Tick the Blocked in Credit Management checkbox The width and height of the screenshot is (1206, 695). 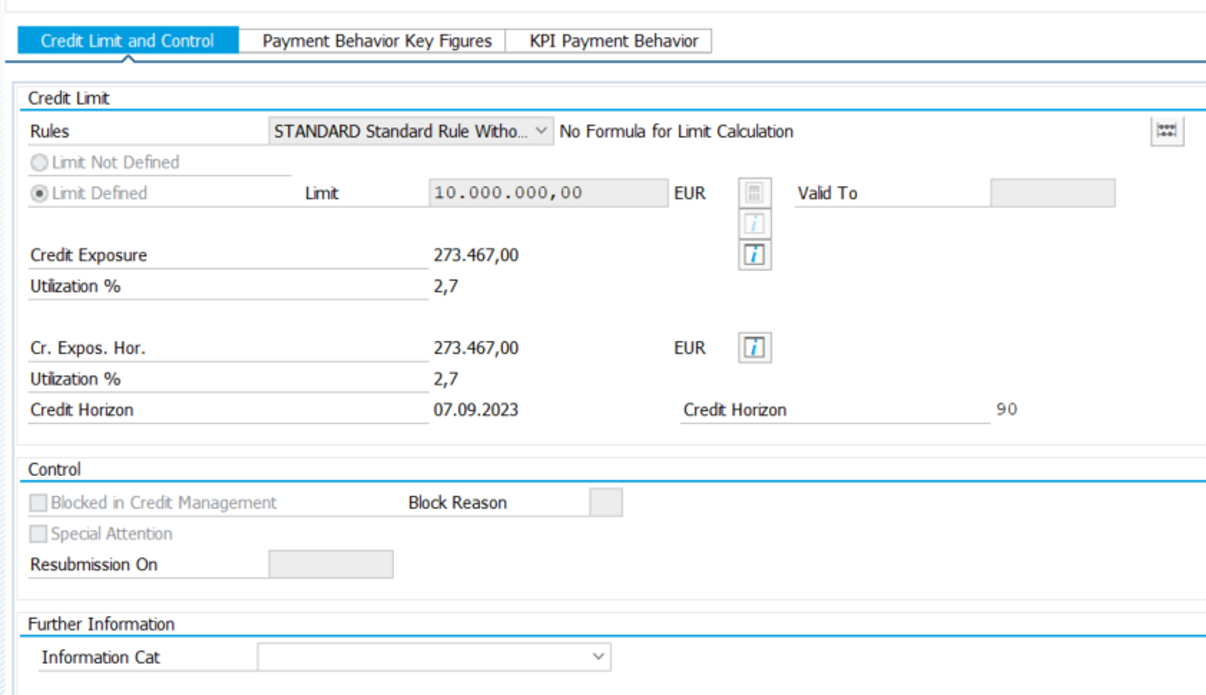click(39, 503)
